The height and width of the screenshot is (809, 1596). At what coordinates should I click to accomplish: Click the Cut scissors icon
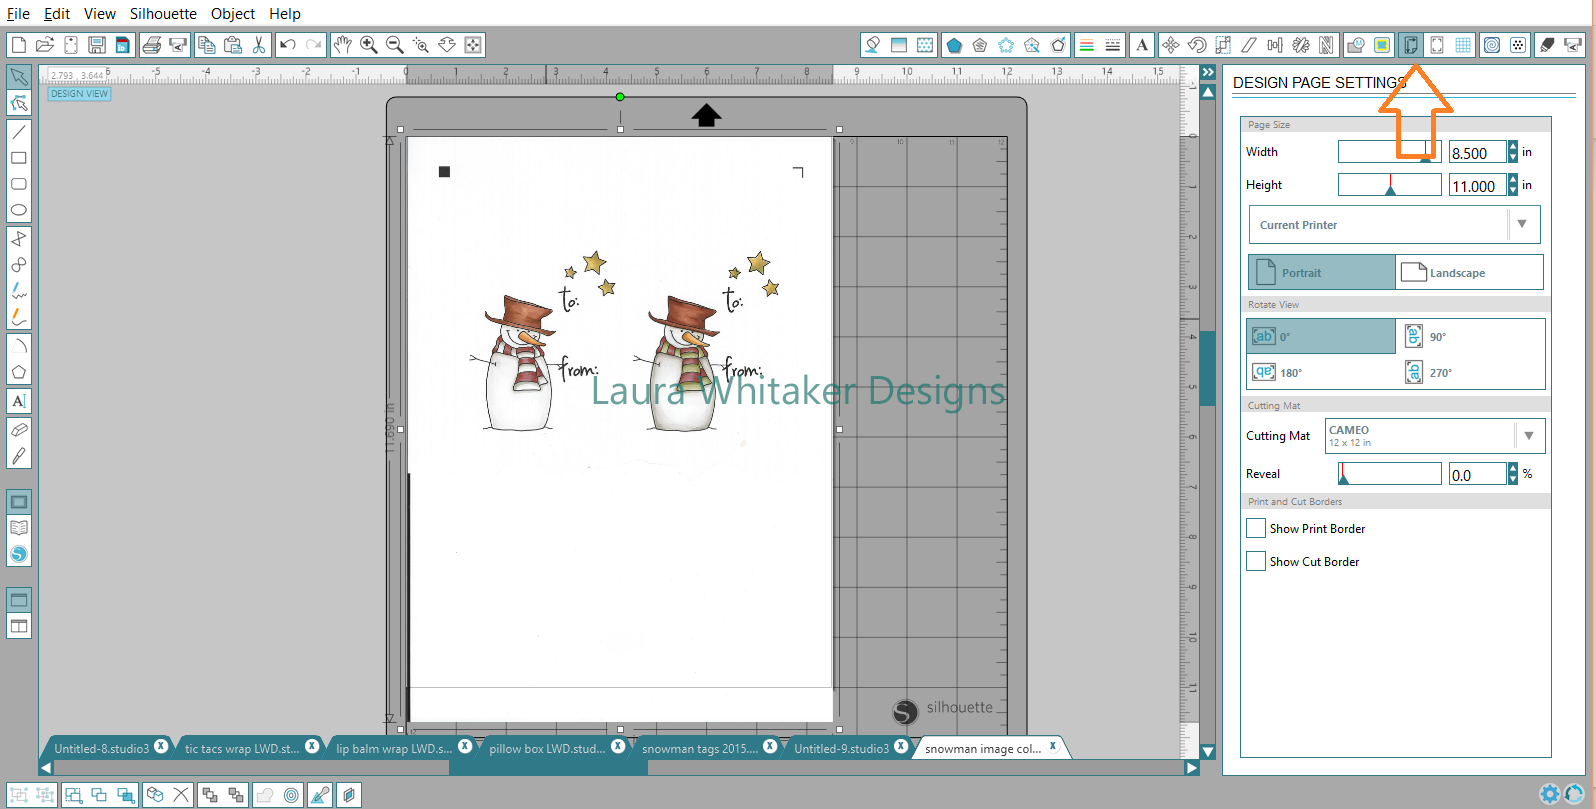click(259, 45)
